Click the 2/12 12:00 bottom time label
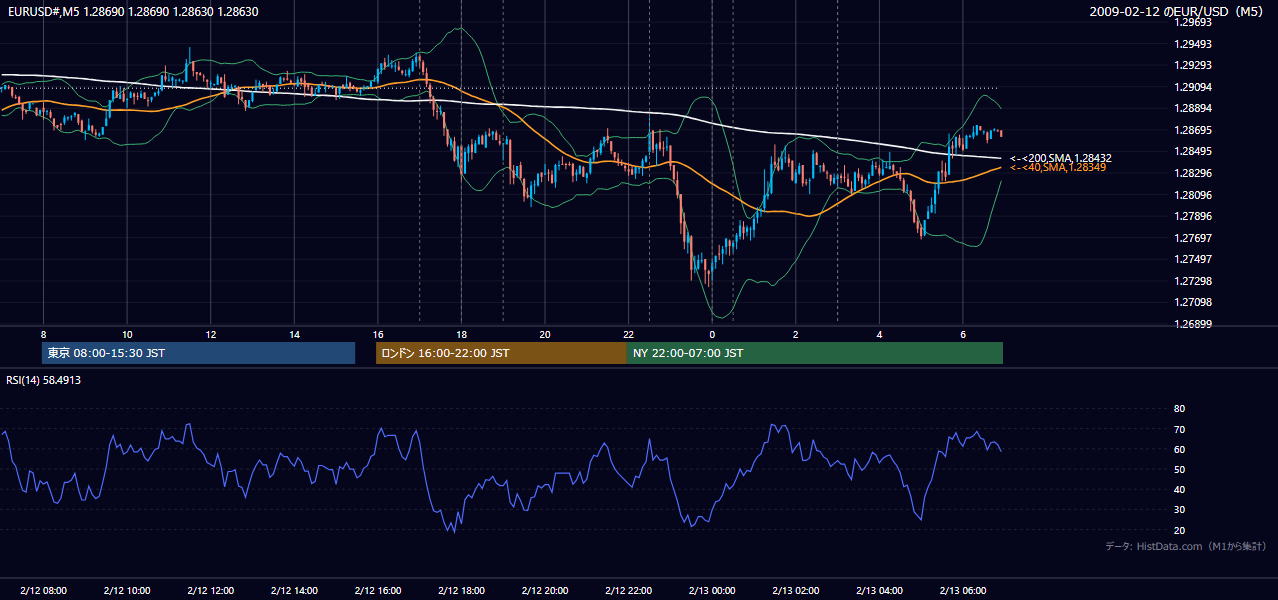This screenshot has height=600, width=1278. pyautogui.click(x=210, y=591)
